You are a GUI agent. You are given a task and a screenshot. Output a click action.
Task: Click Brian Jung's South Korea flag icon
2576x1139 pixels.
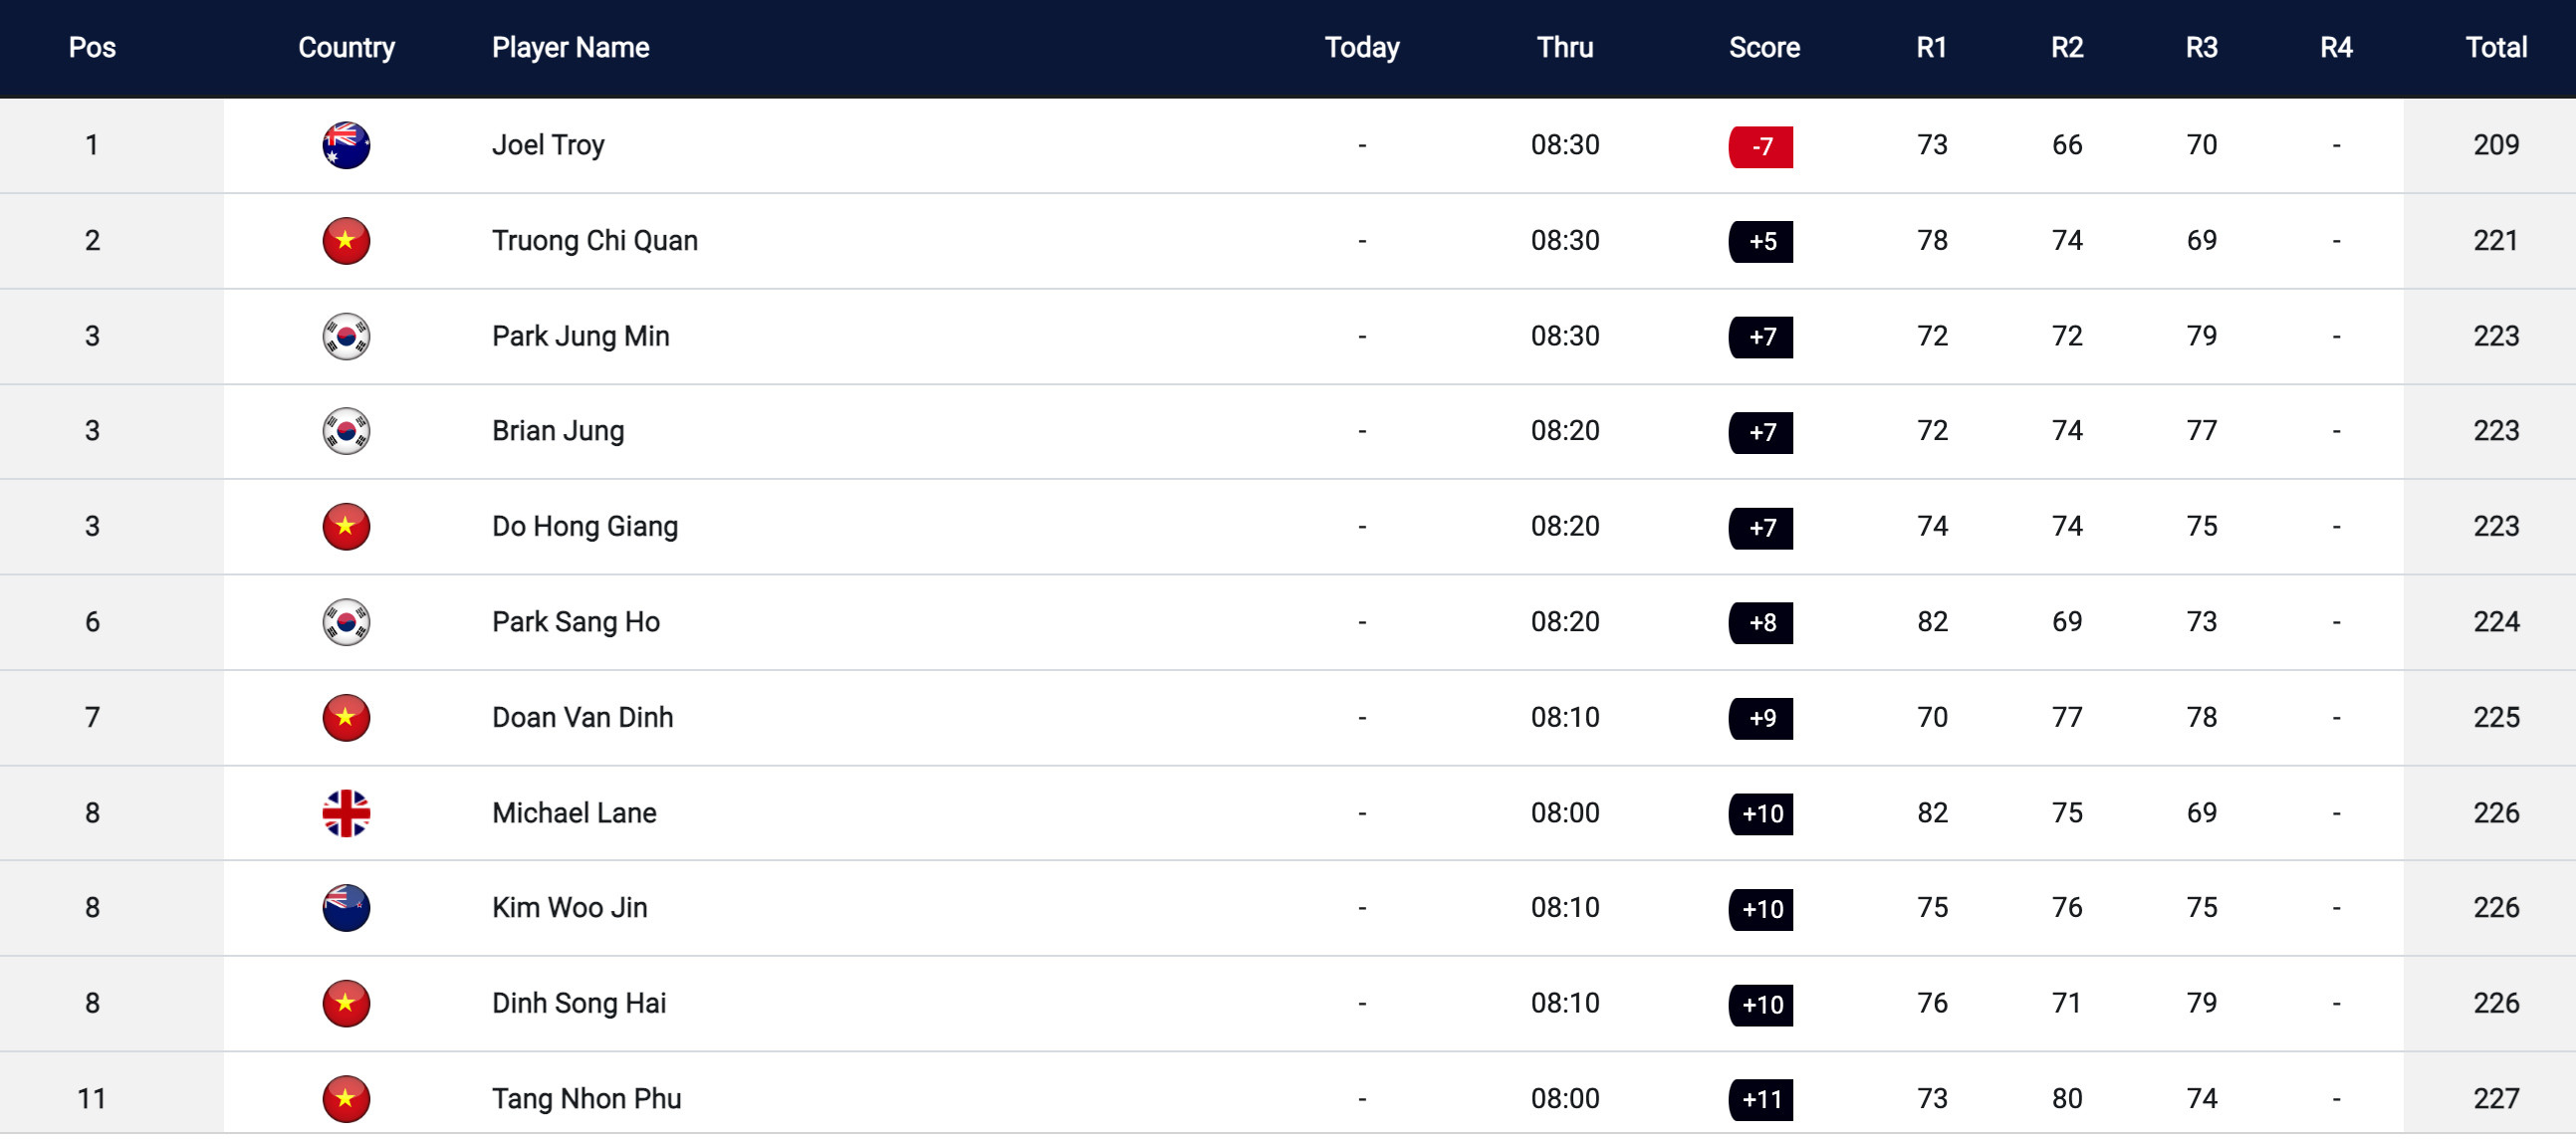coord(346,431)
